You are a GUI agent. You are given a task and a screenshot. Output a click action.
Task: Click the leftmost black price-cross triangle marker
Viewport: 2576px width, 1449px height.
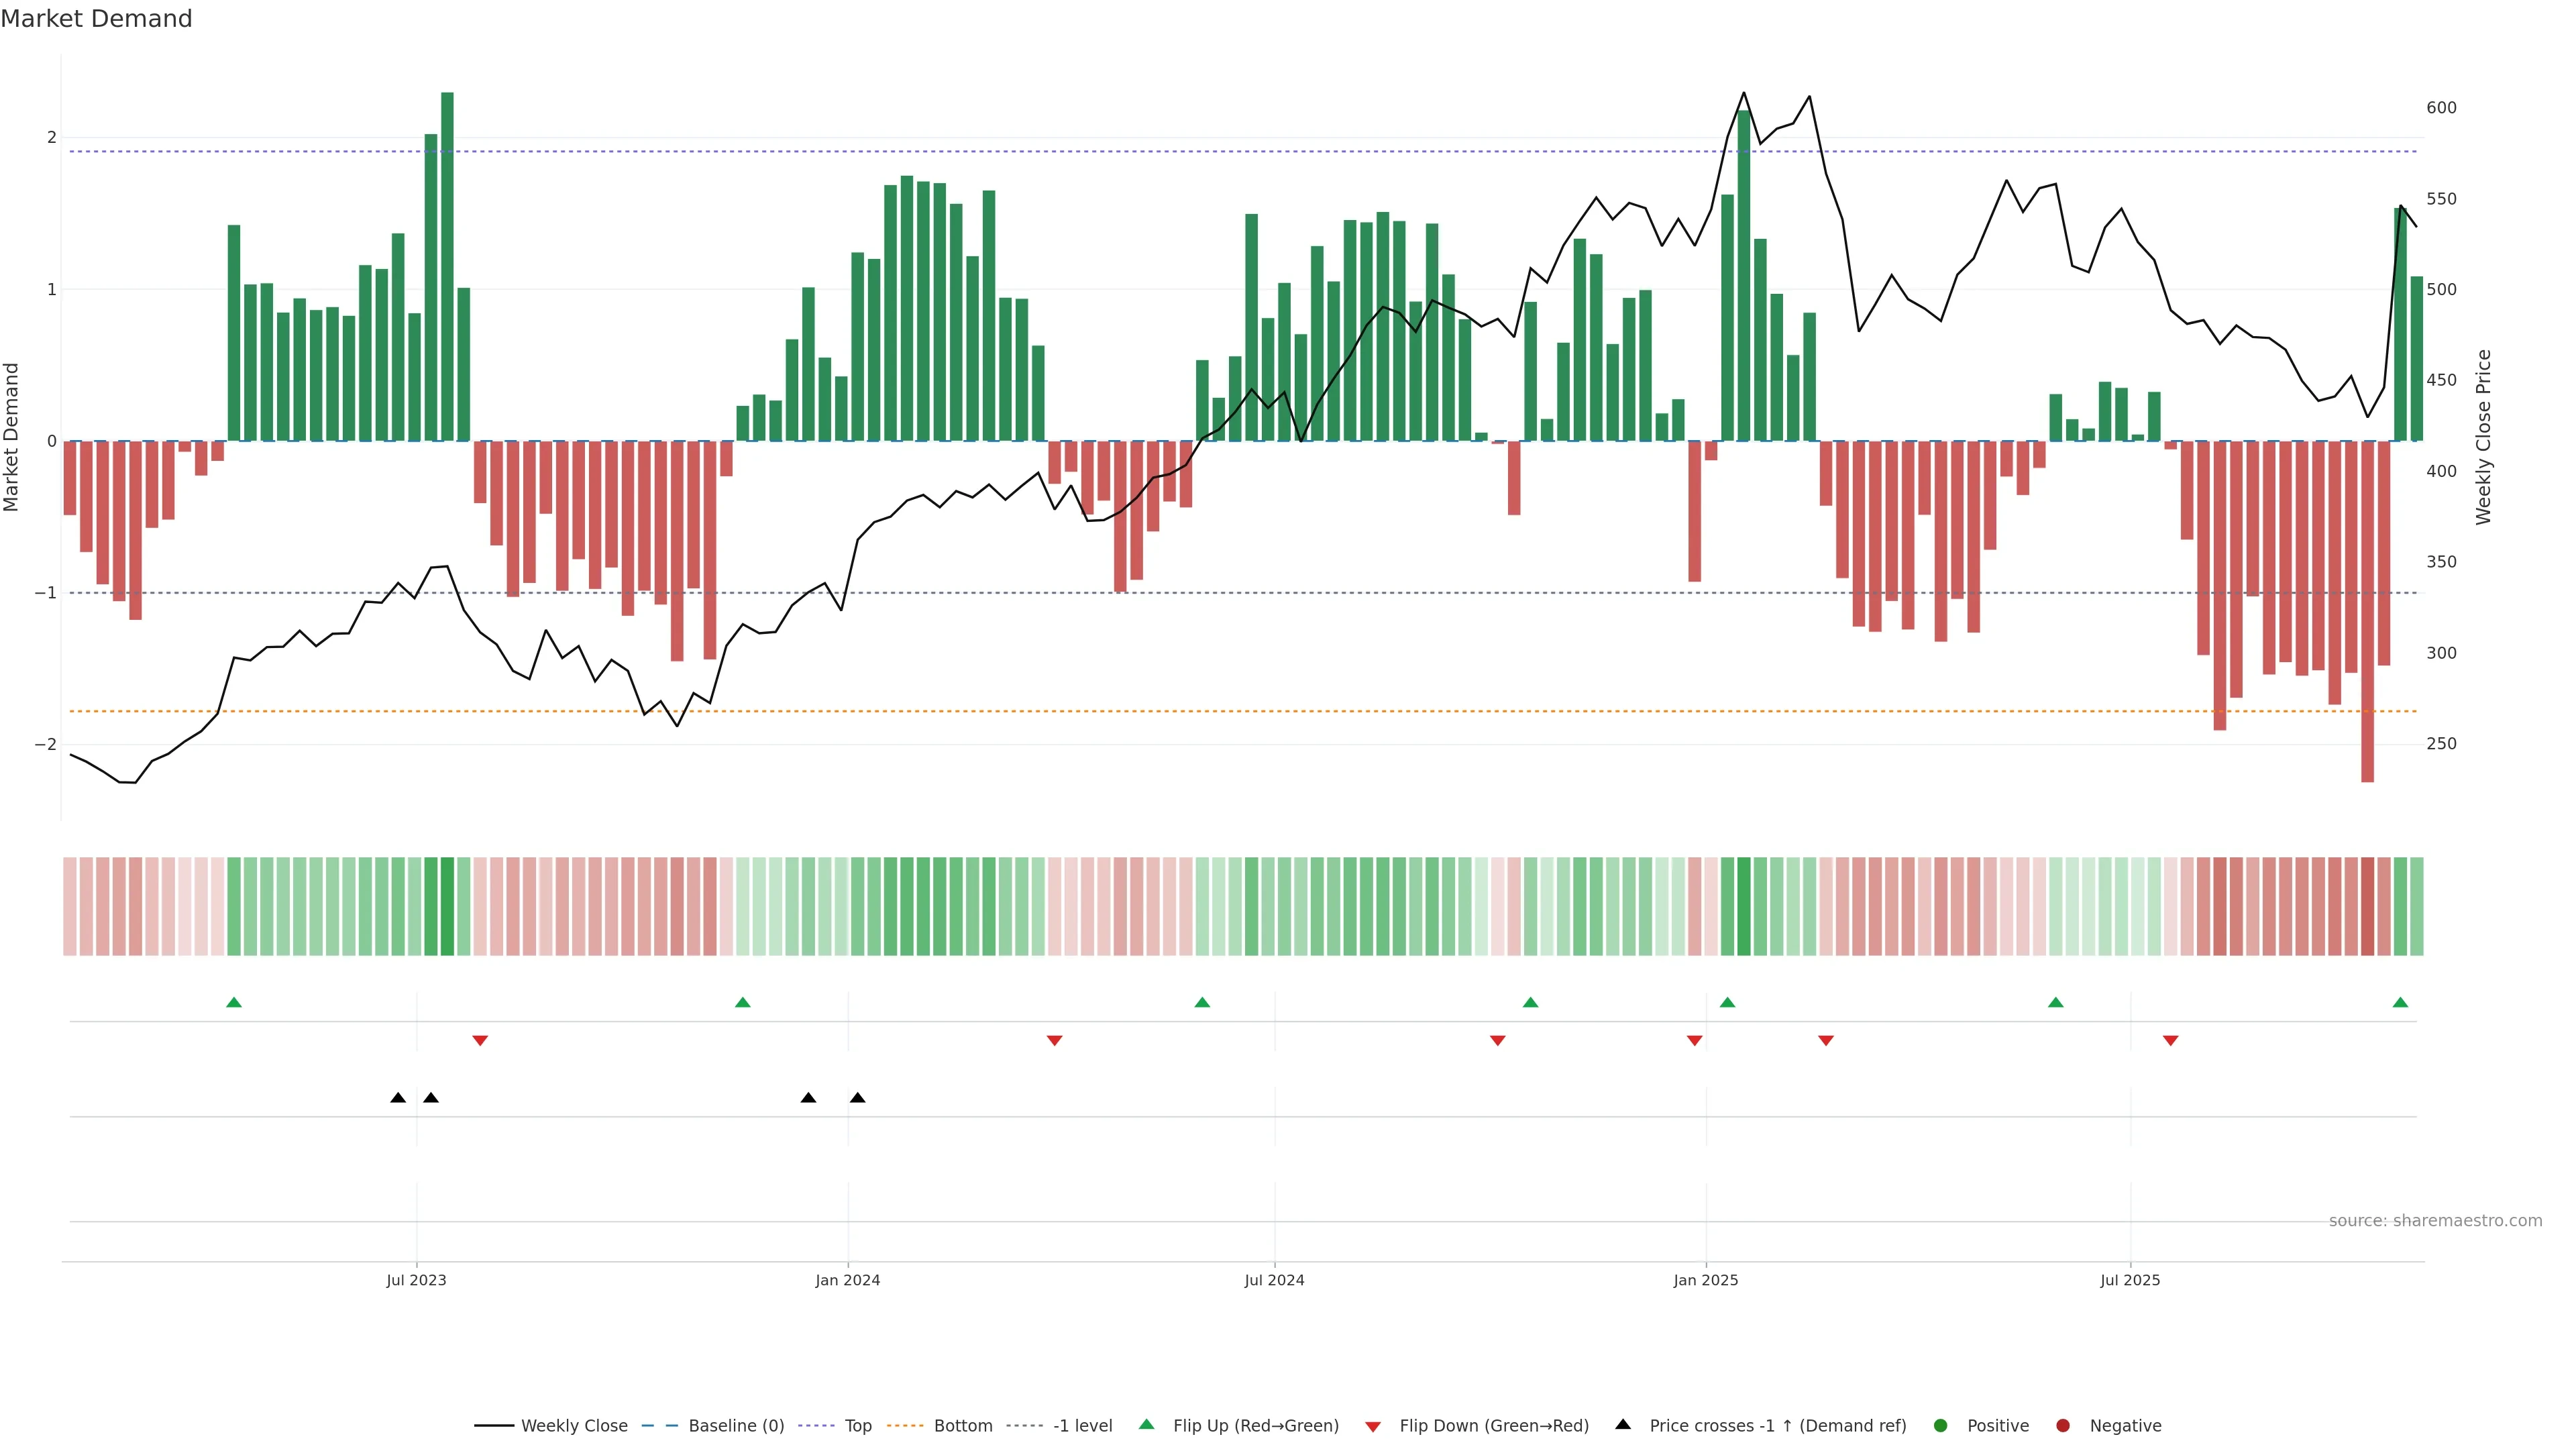point(398,1098)
